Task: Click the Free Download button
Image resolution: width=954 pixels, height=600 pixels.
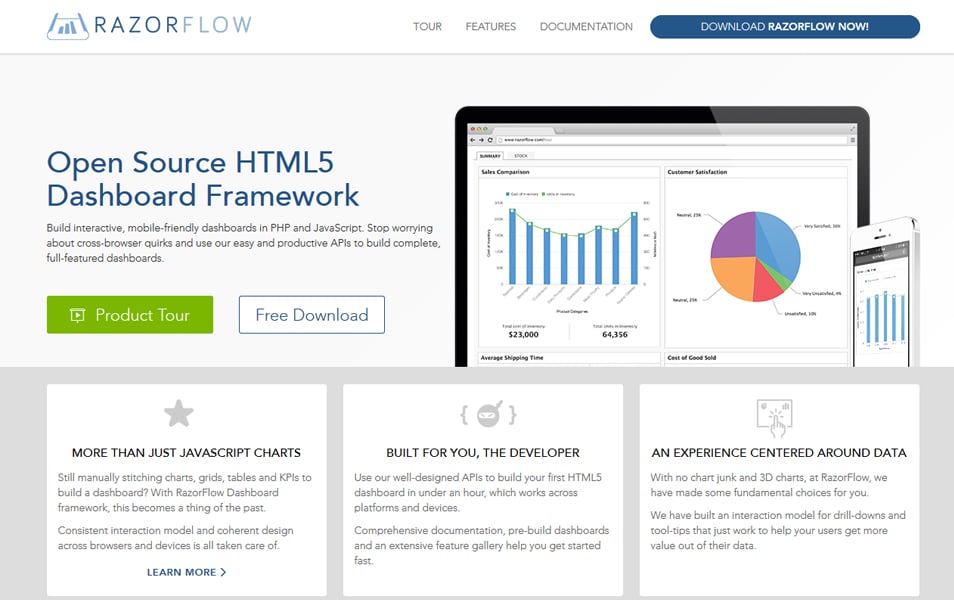Action: point(311,315)
